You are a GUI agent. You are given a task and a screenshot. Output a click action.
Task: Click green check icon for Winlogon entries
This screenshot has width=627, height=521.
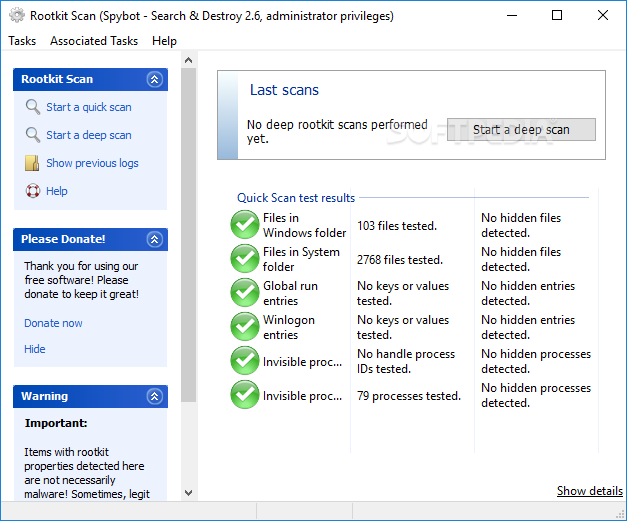point(245,327)
